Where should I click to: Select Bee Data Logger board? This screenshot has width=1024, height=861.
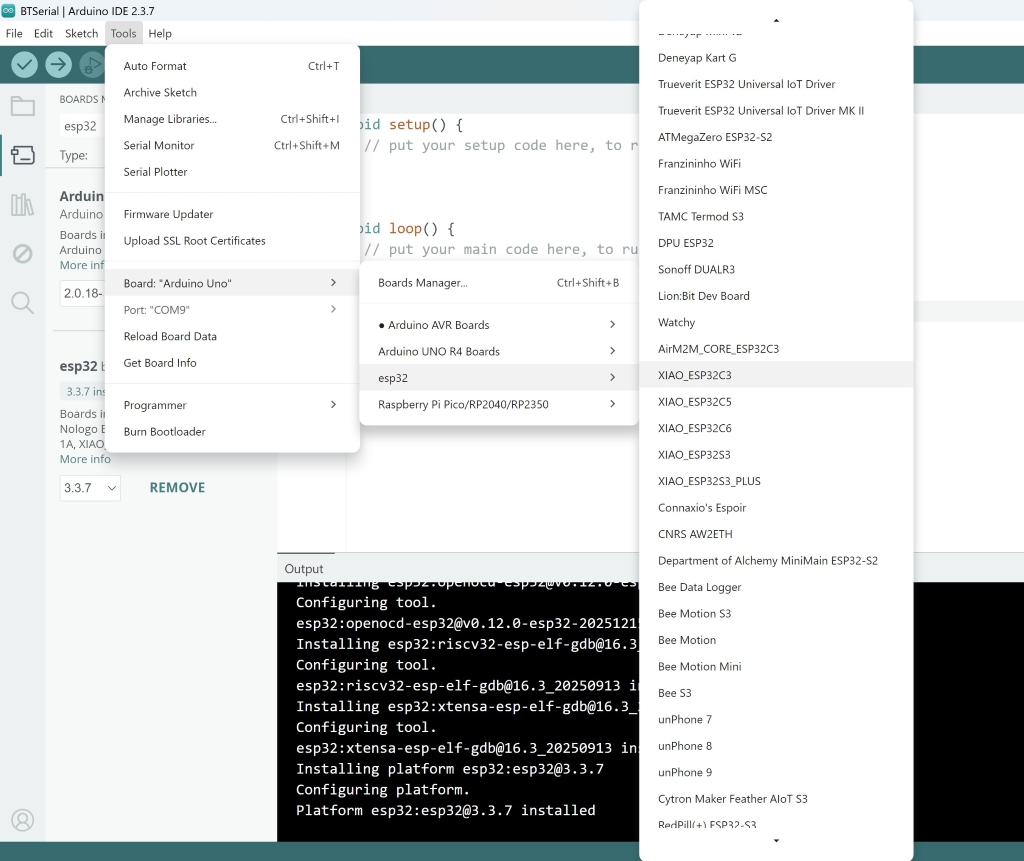click(x=776, y=587)
